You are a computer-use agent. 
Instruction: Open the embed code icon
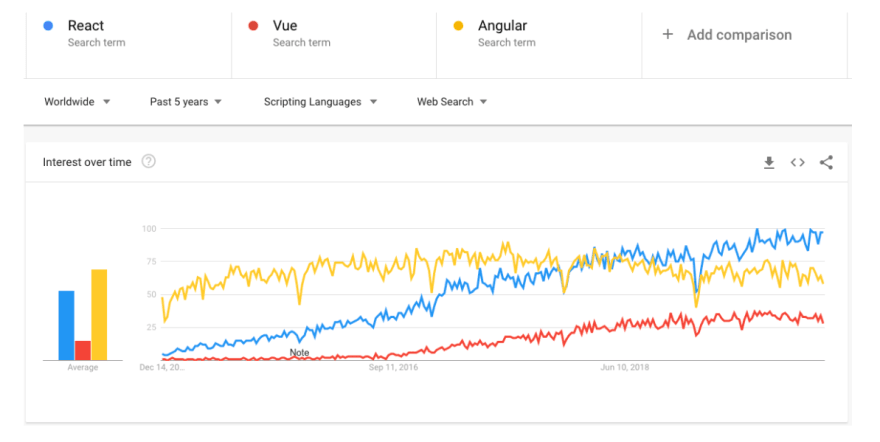coord(798,163)
